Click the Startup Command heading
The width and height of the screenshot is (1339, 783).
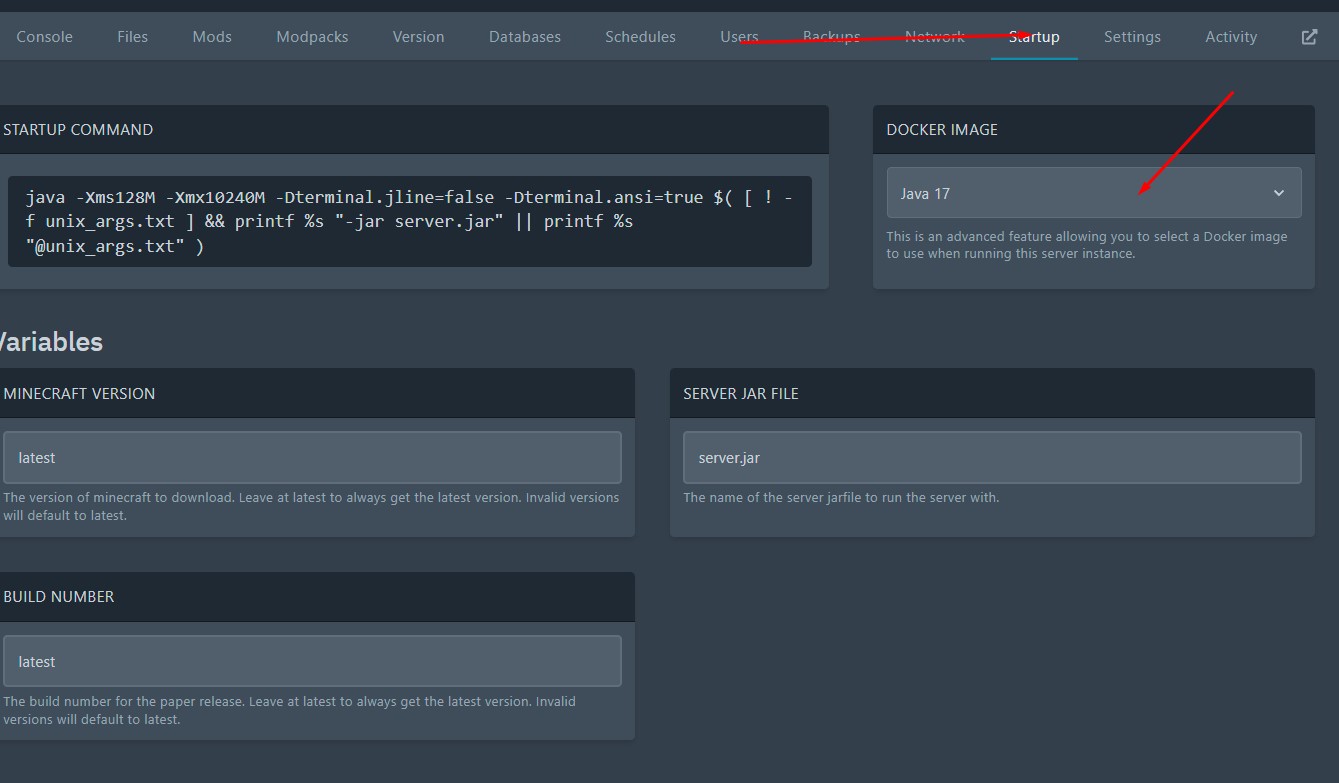78,130
